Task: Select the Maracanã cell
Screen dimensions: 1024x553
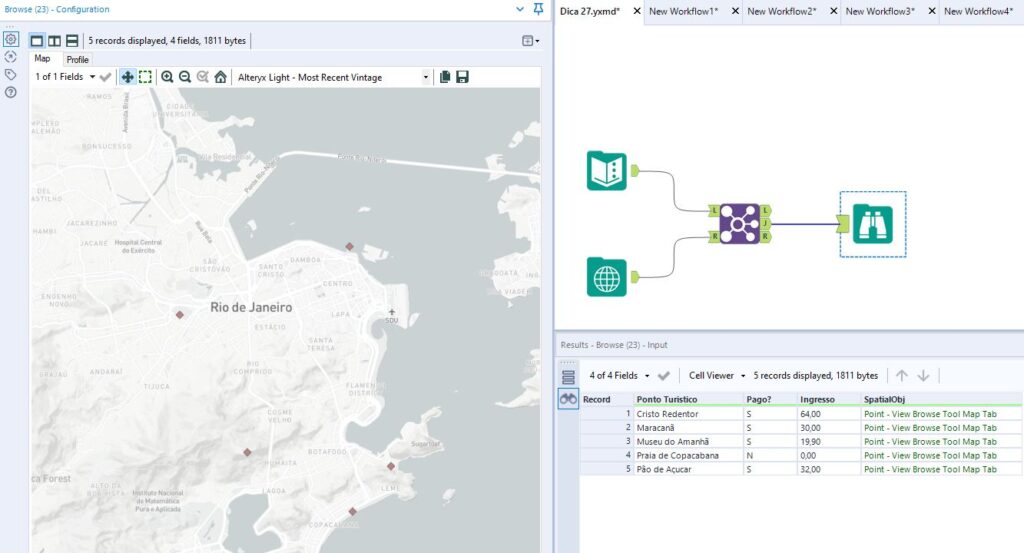Action: coord(688,428)
